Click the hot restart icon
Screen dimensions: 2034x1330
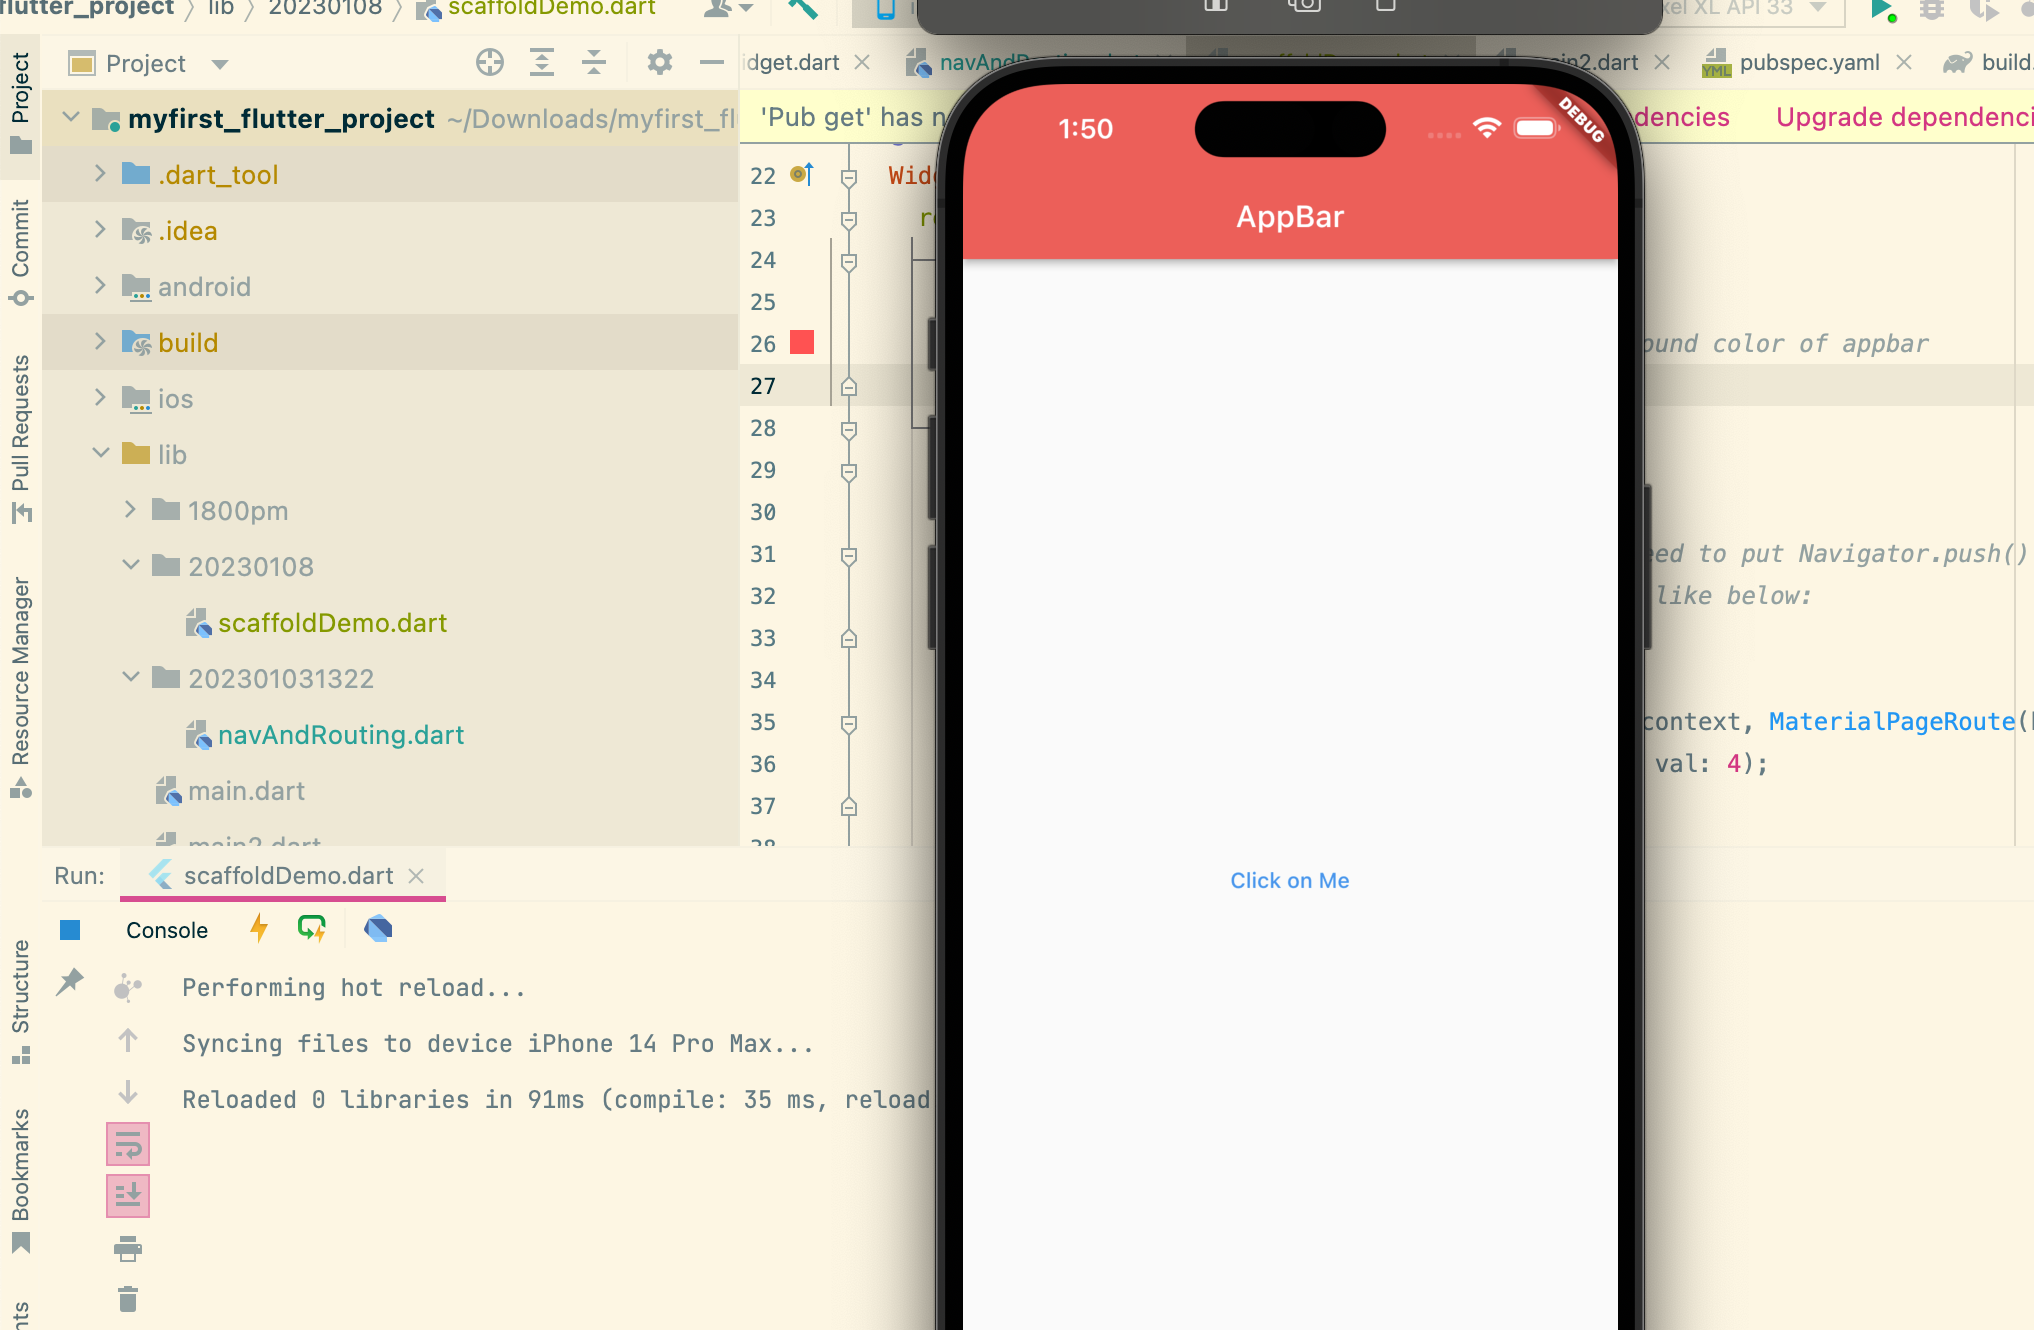tap(312, 929)
